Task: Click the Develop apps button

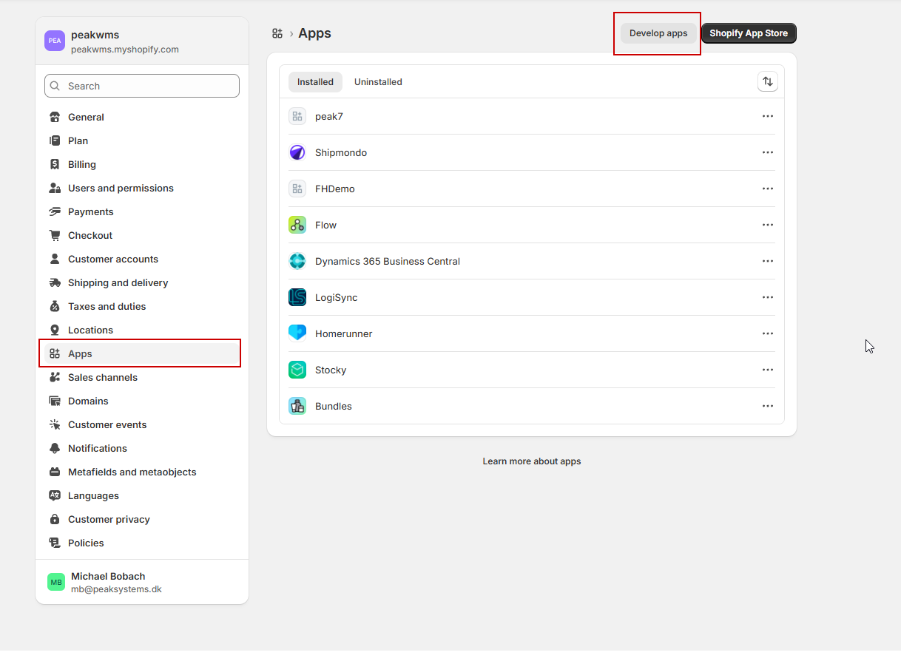Action: [x=658, y=33]
